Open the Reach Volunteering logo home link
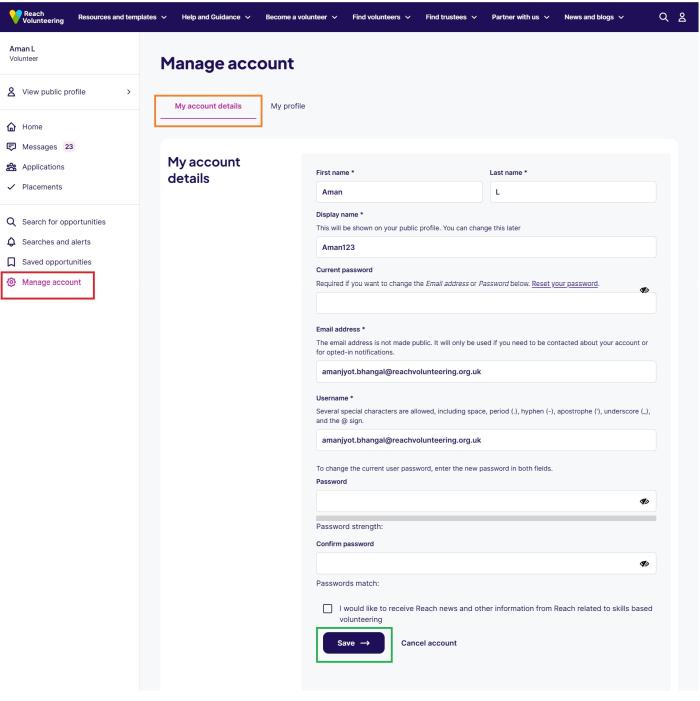 37,17
